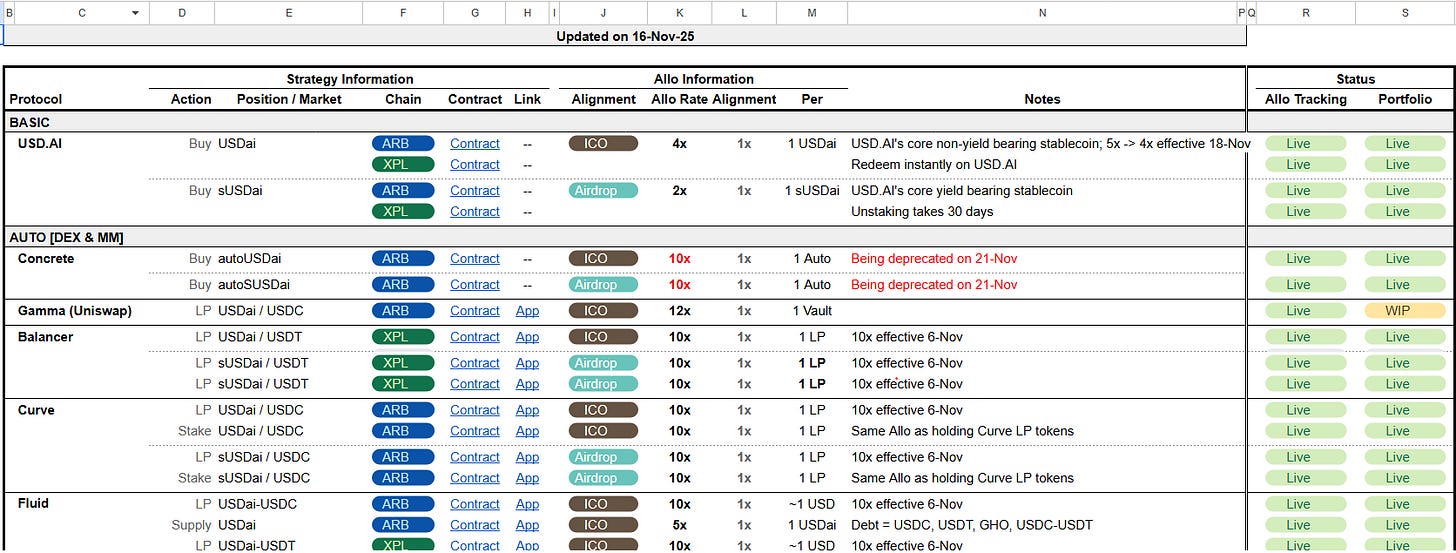Open Contract link for Curve LP USDai / USDC
The width and height of the screenshot is (1456, 553).
tap(475, 410)
